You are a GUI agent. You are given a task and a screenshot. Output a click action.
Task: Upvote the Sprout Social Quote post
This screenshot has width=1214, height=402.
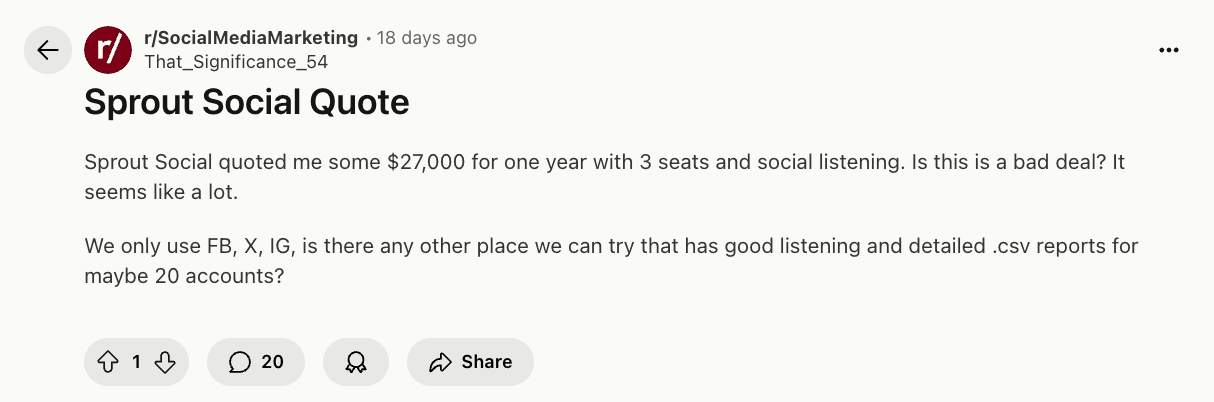108,362
